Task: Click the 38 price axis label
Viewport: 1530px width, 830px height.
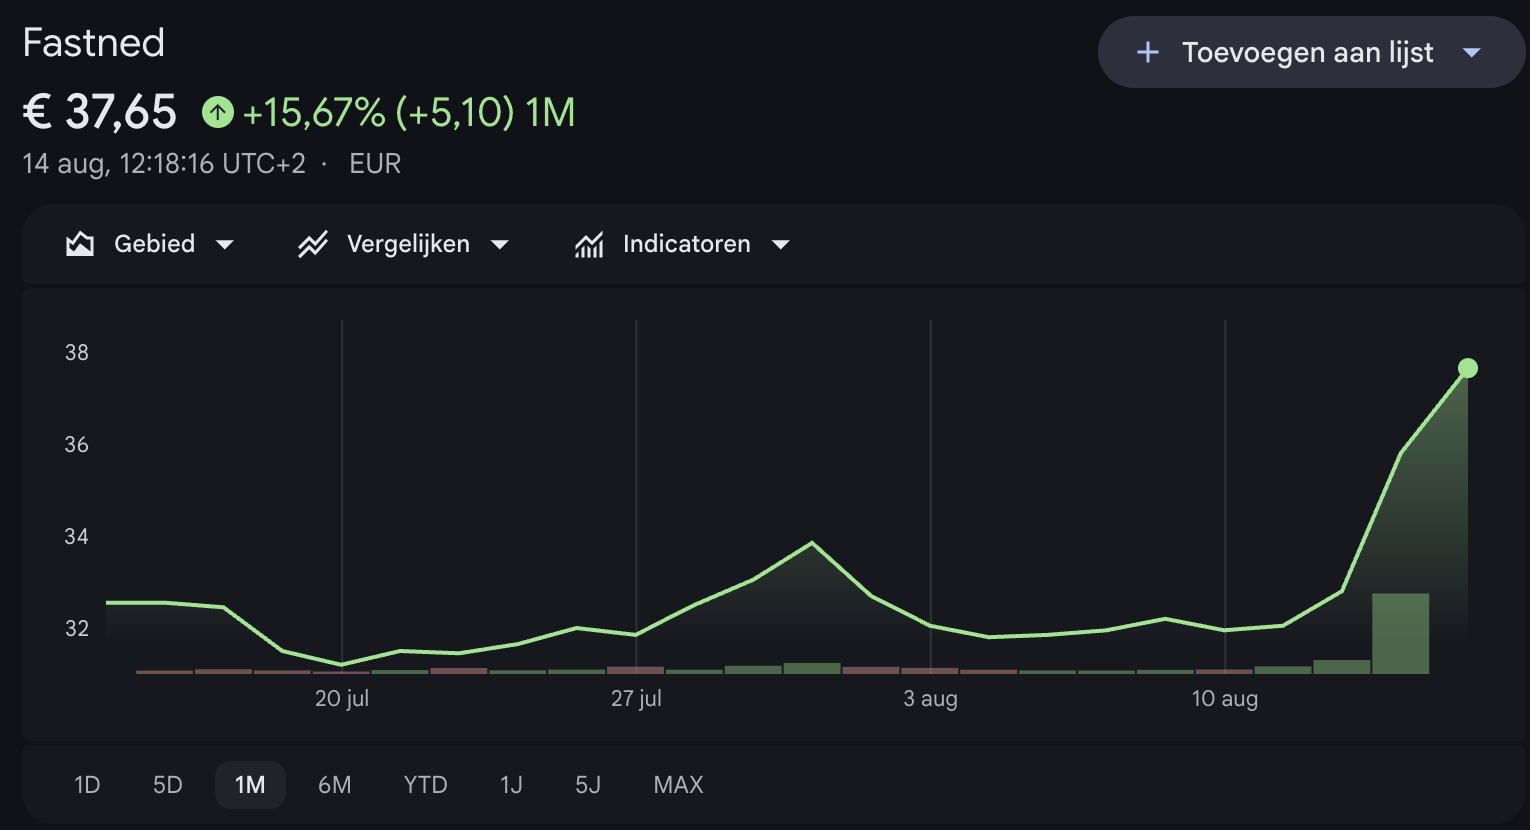Action: [x=77, y=352]
